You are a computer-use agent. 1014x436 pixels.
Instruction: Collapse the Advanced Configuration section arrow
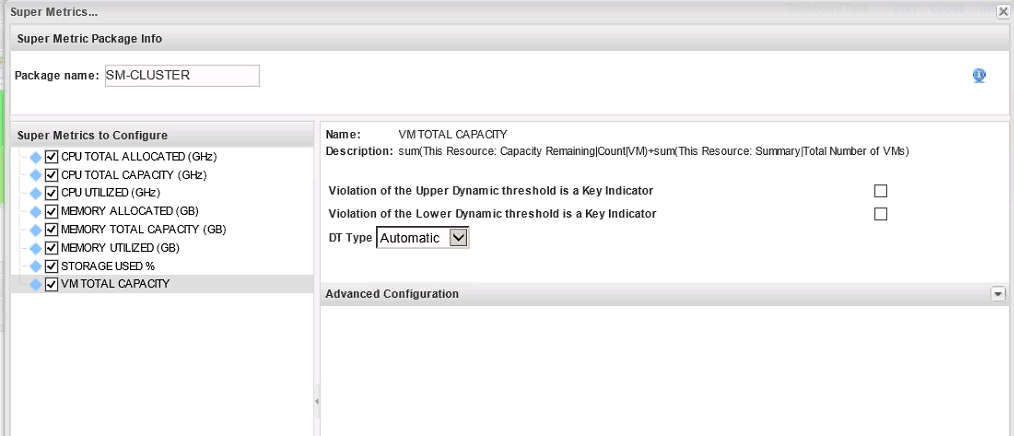[x=997, y=294]
